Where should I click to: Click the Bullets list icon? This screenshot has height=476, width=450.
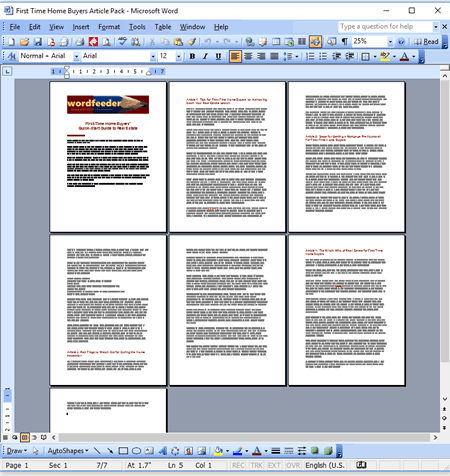(323, 56)
